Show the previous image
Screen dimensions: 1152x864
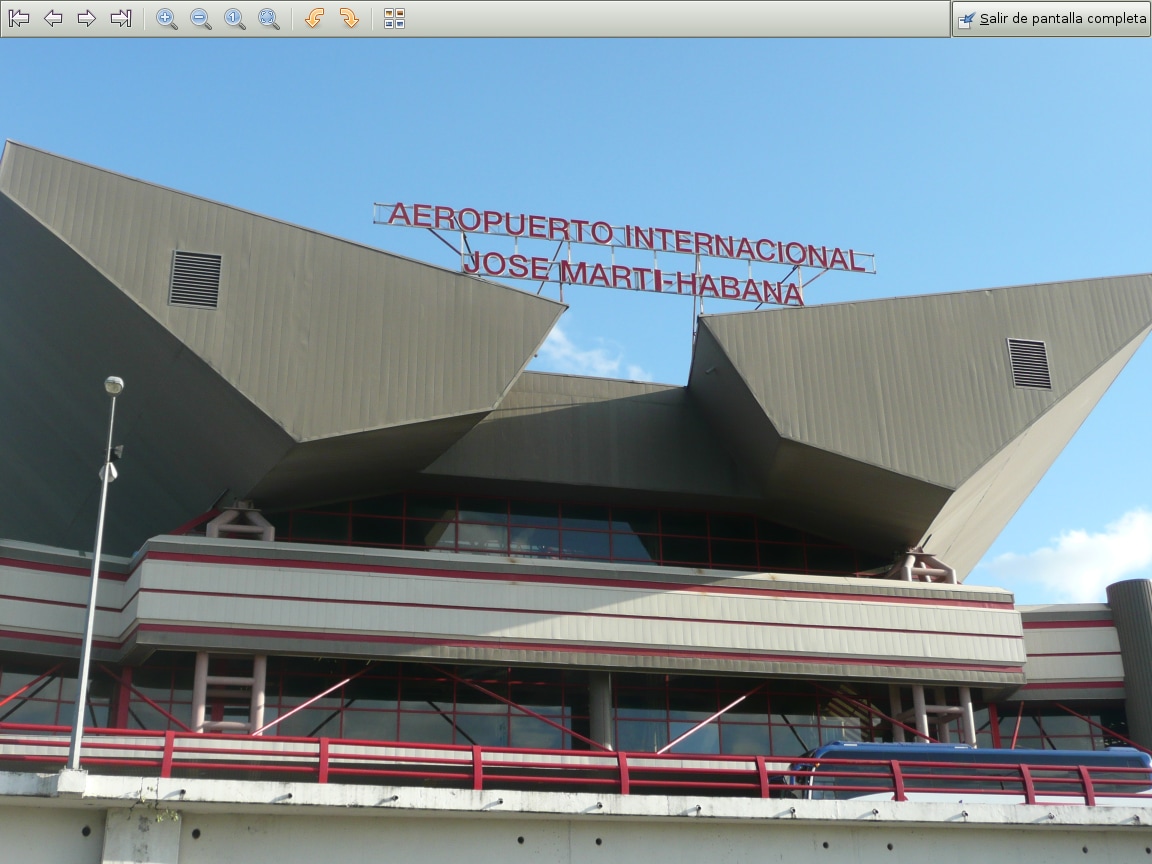point(53,18)
